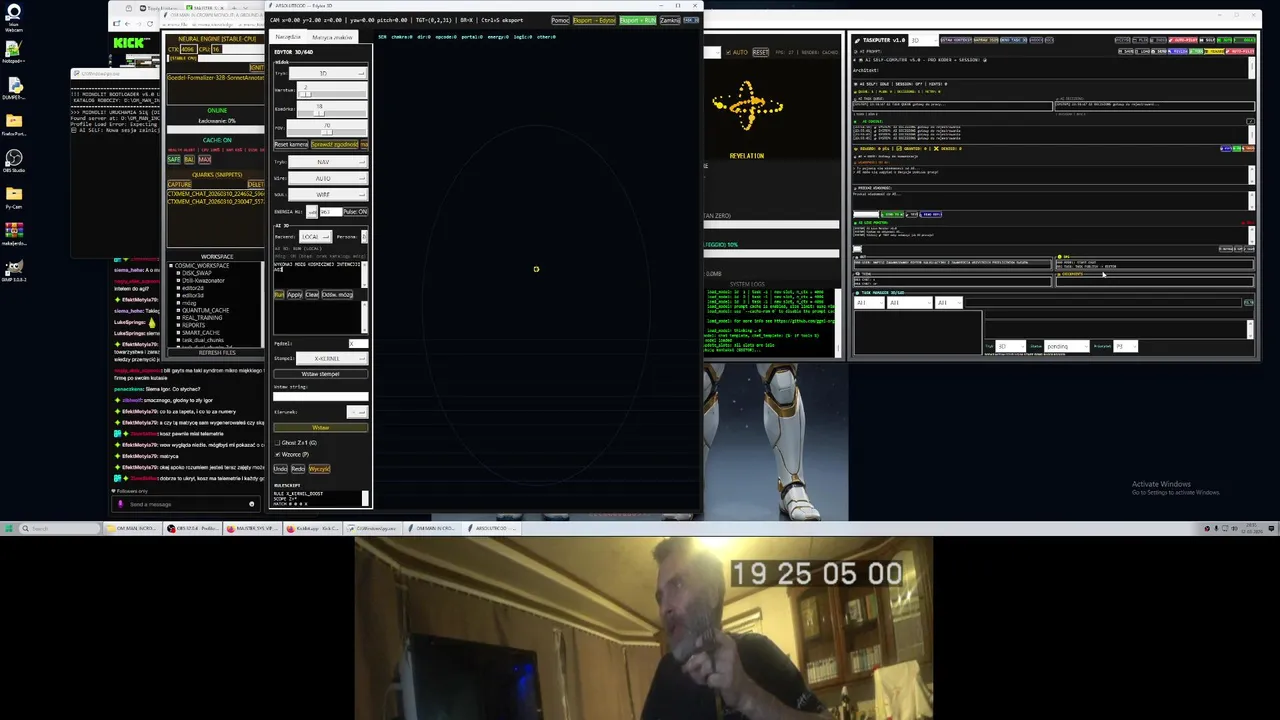Enable the Ghost Z±1 (G) checkbox
This screenshot has width=1280, height=720.
point(277,443)
